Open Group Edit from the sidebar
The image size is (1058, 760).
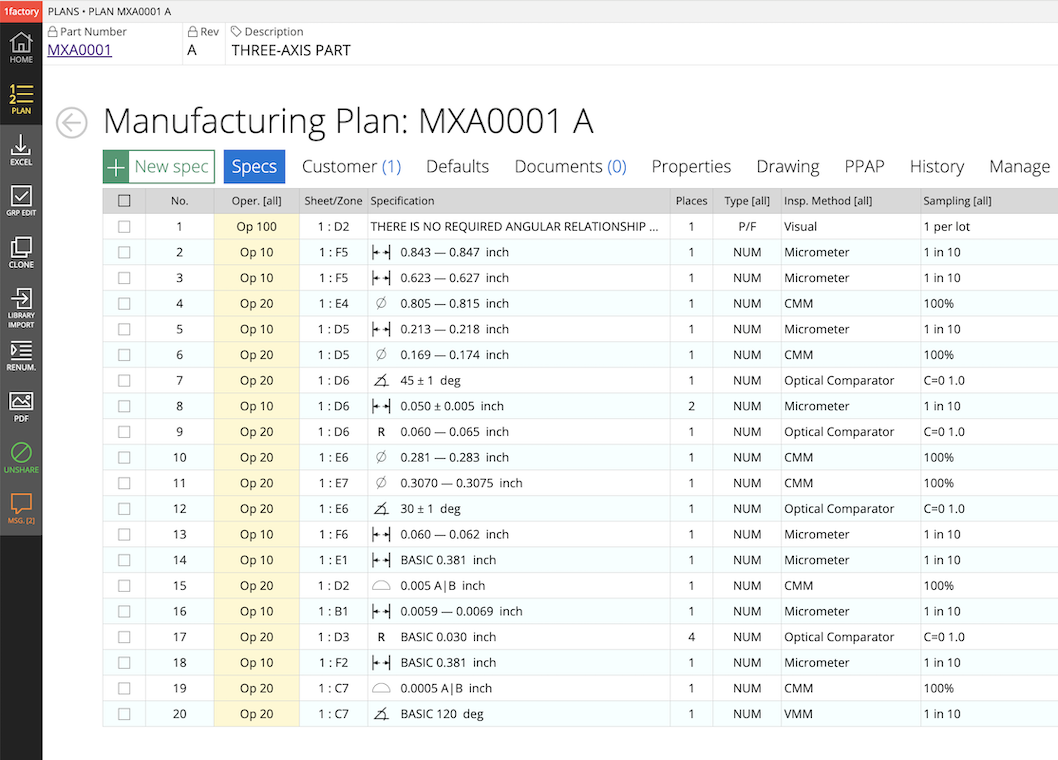click(20, 198)
